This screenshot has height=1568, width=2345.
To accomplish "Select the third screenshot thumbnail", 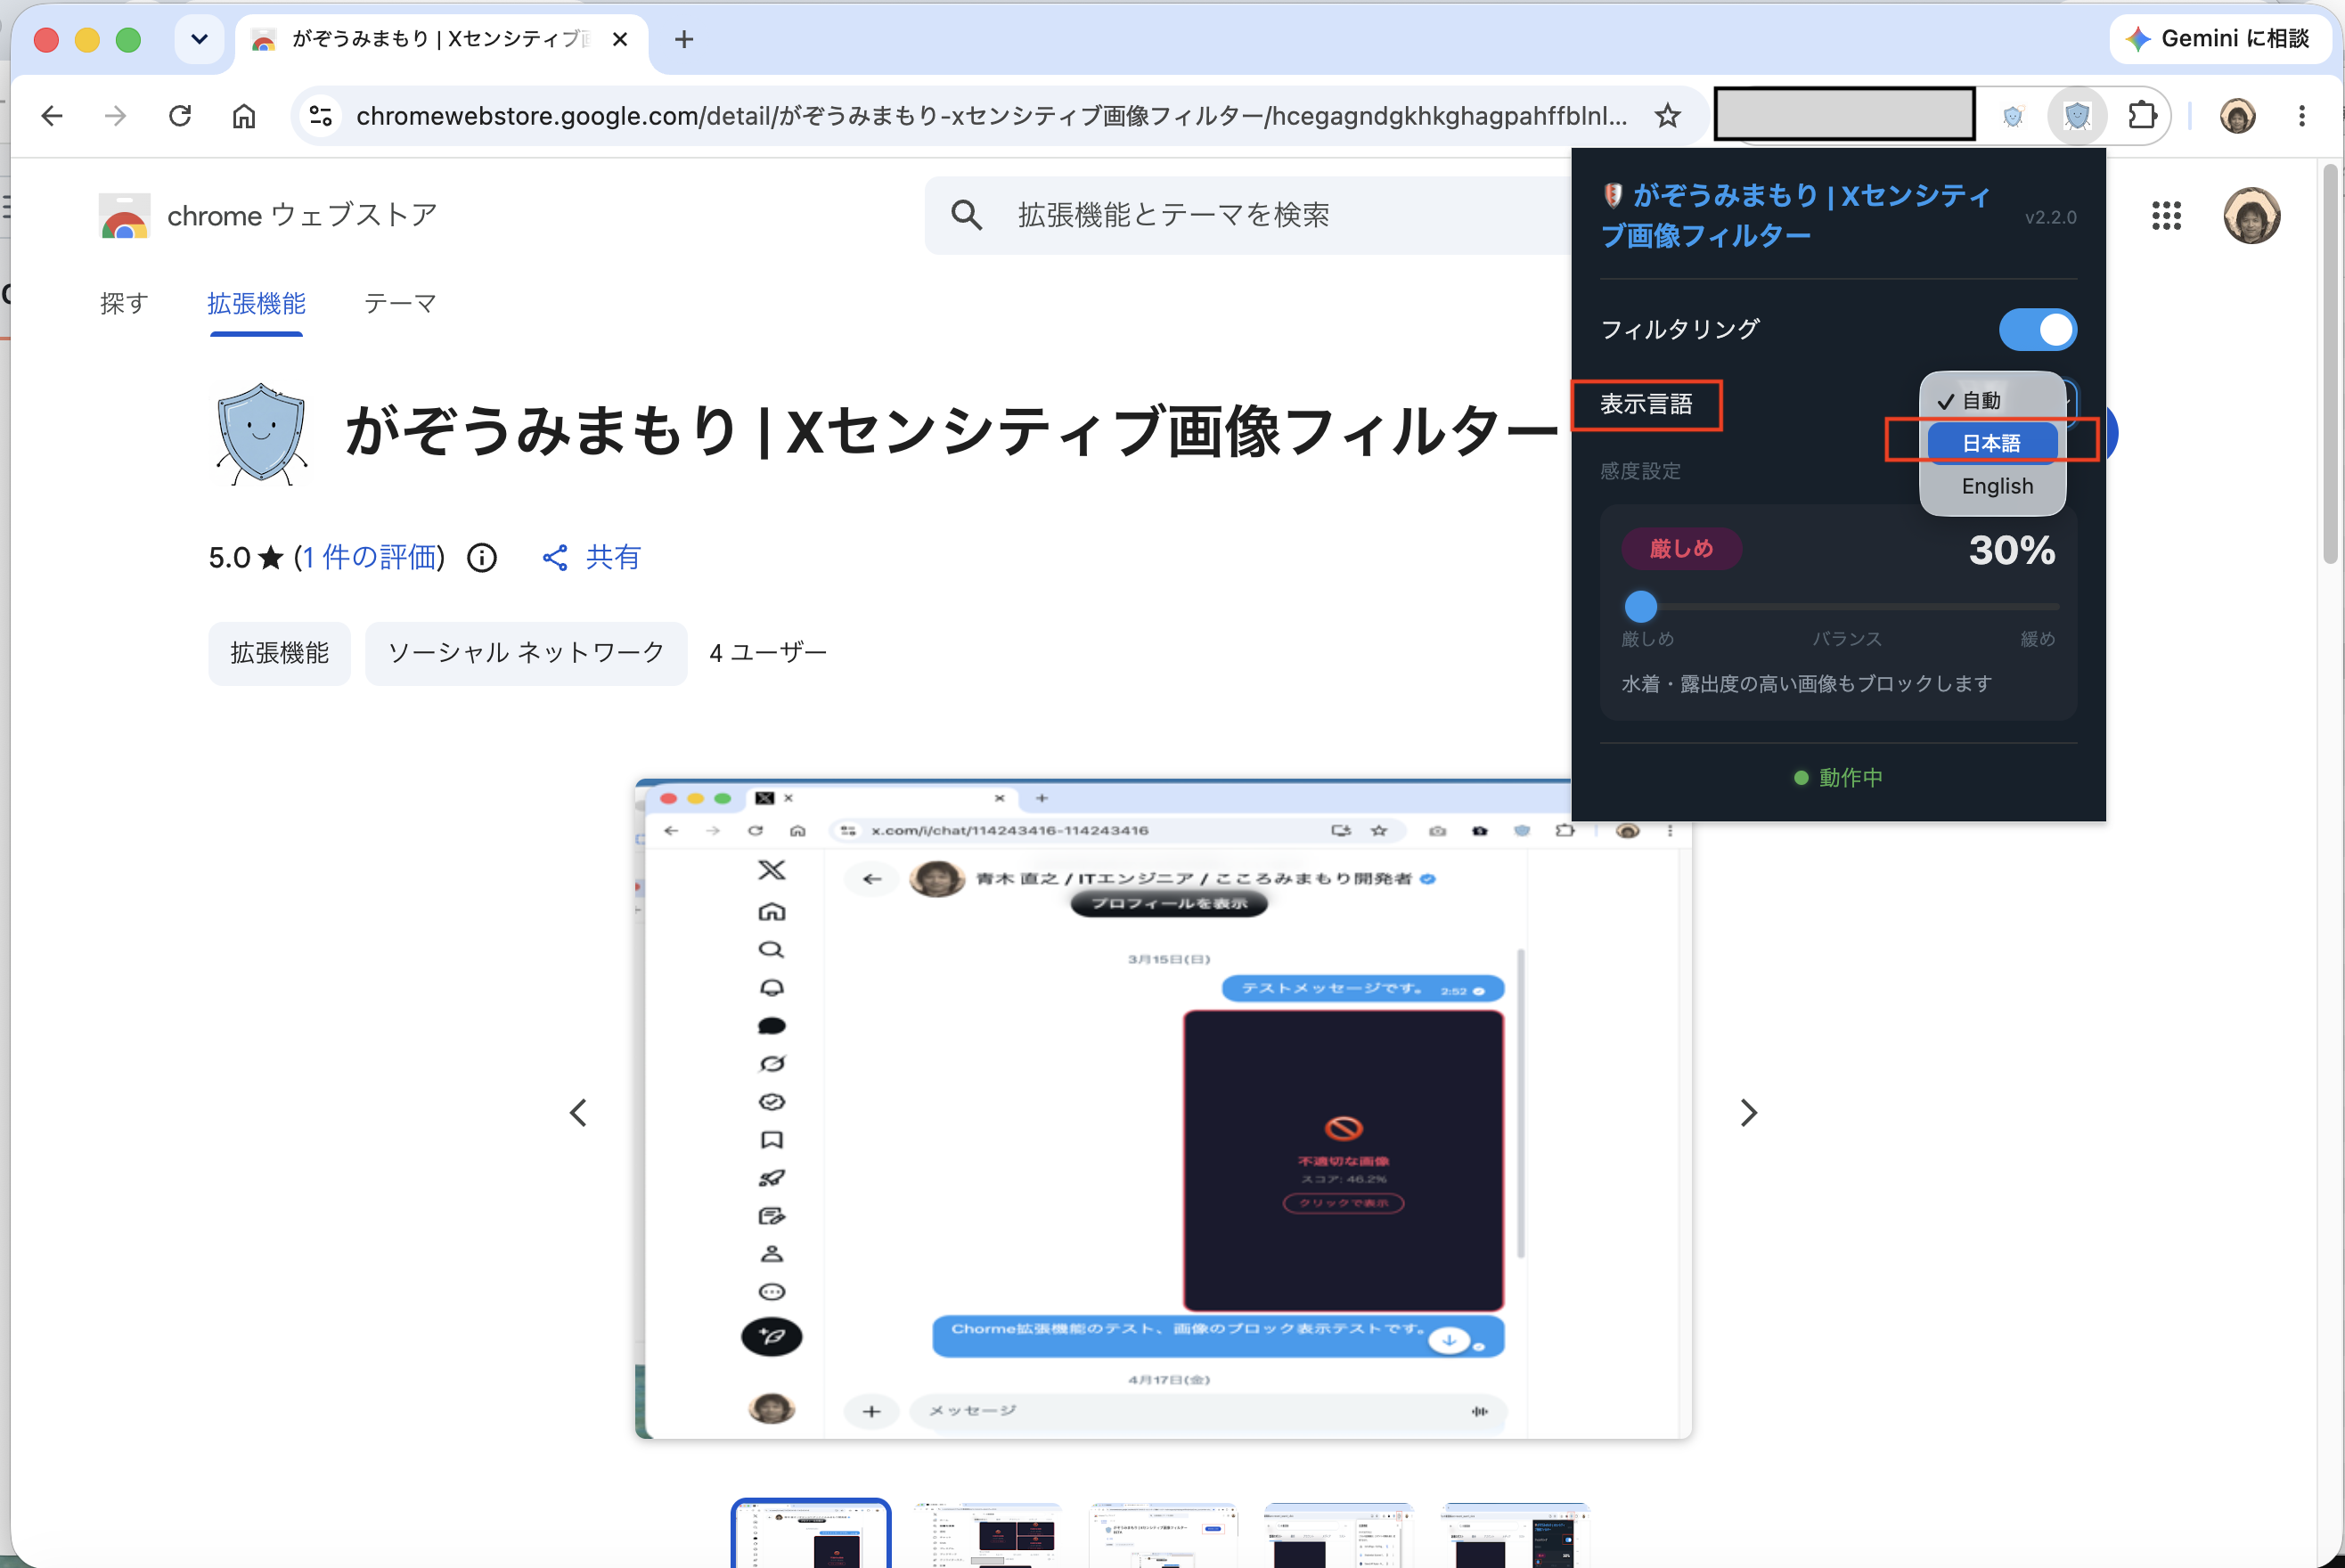I will pyautogui.click(x=1163, y=1534).
